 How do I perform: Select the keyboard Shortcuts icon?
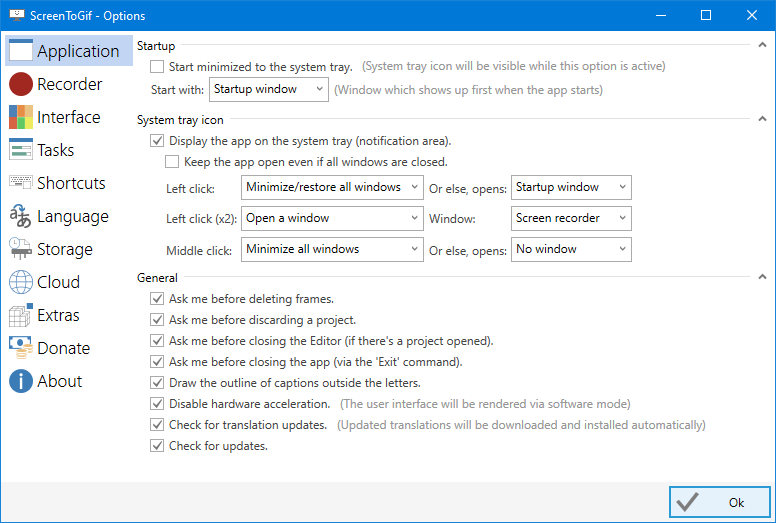[20, 183]
